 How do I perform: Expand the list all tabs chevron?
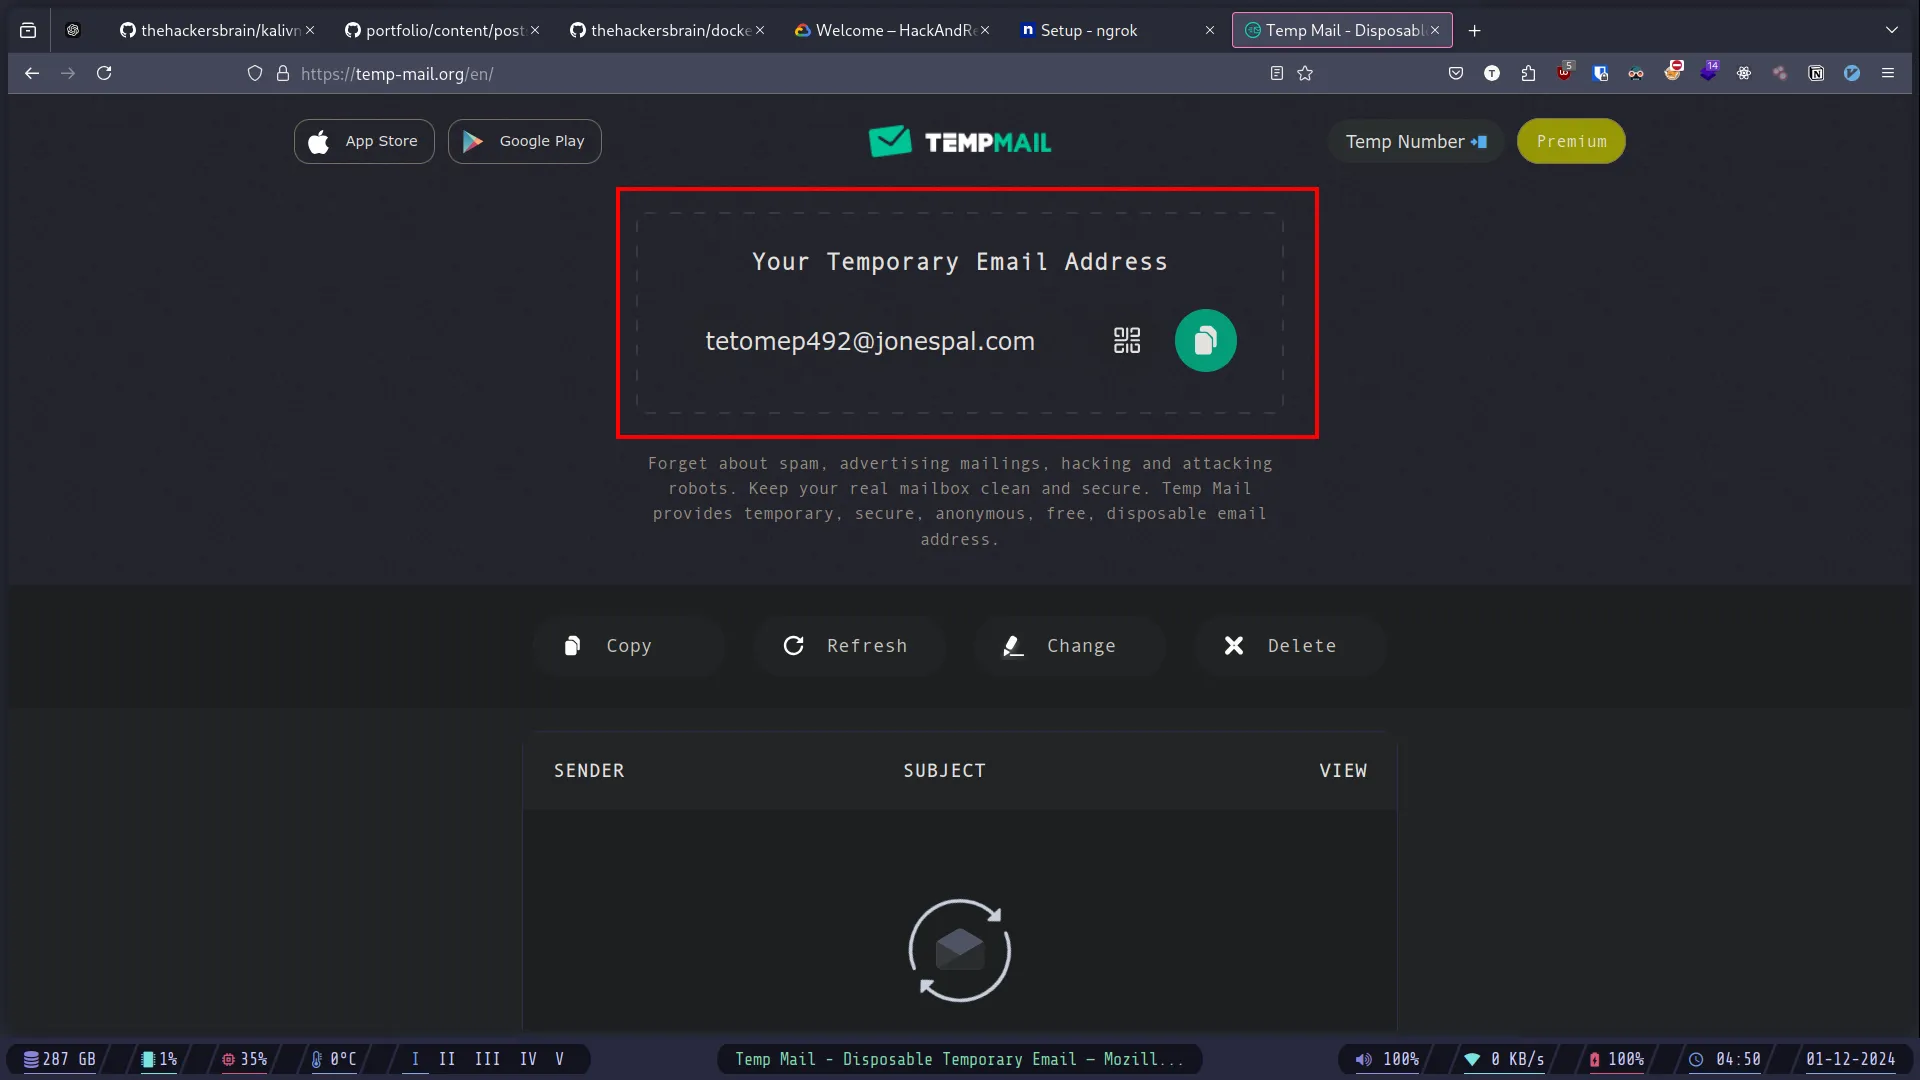pos(1892,30)
